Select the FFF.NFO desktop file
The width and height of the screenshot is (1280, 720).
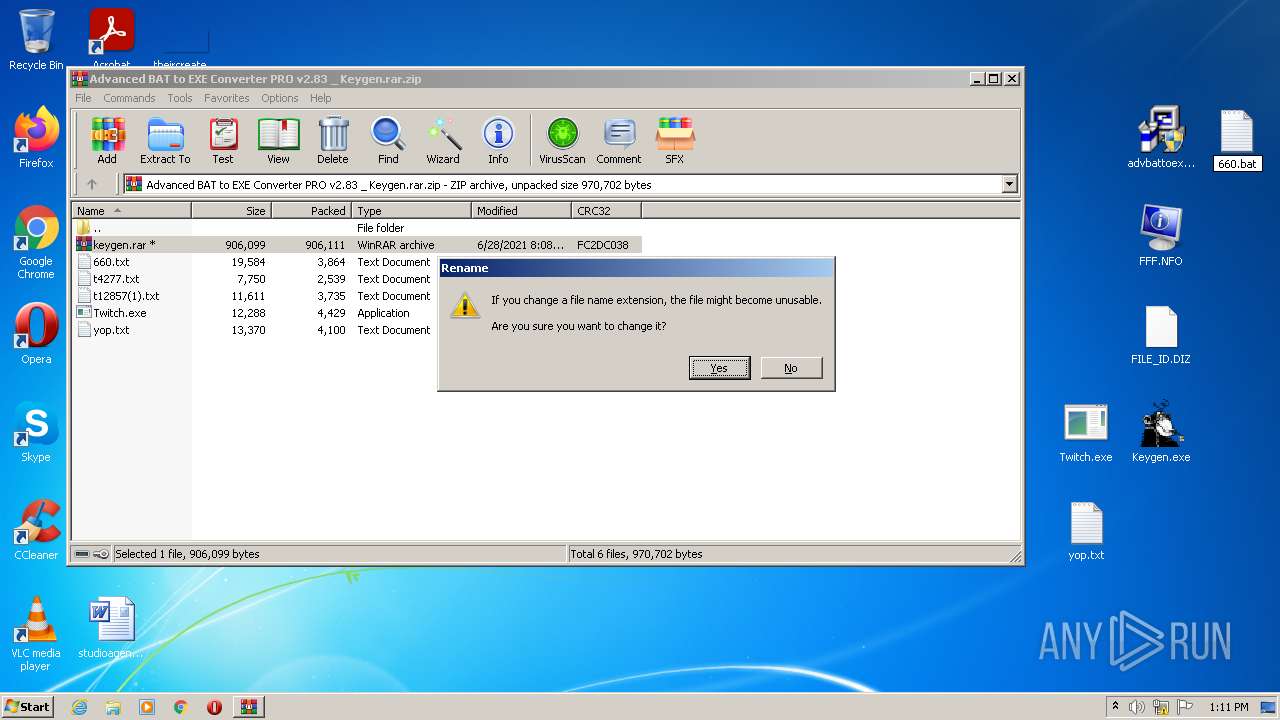pyautogui.click(x=1161, y=236)
